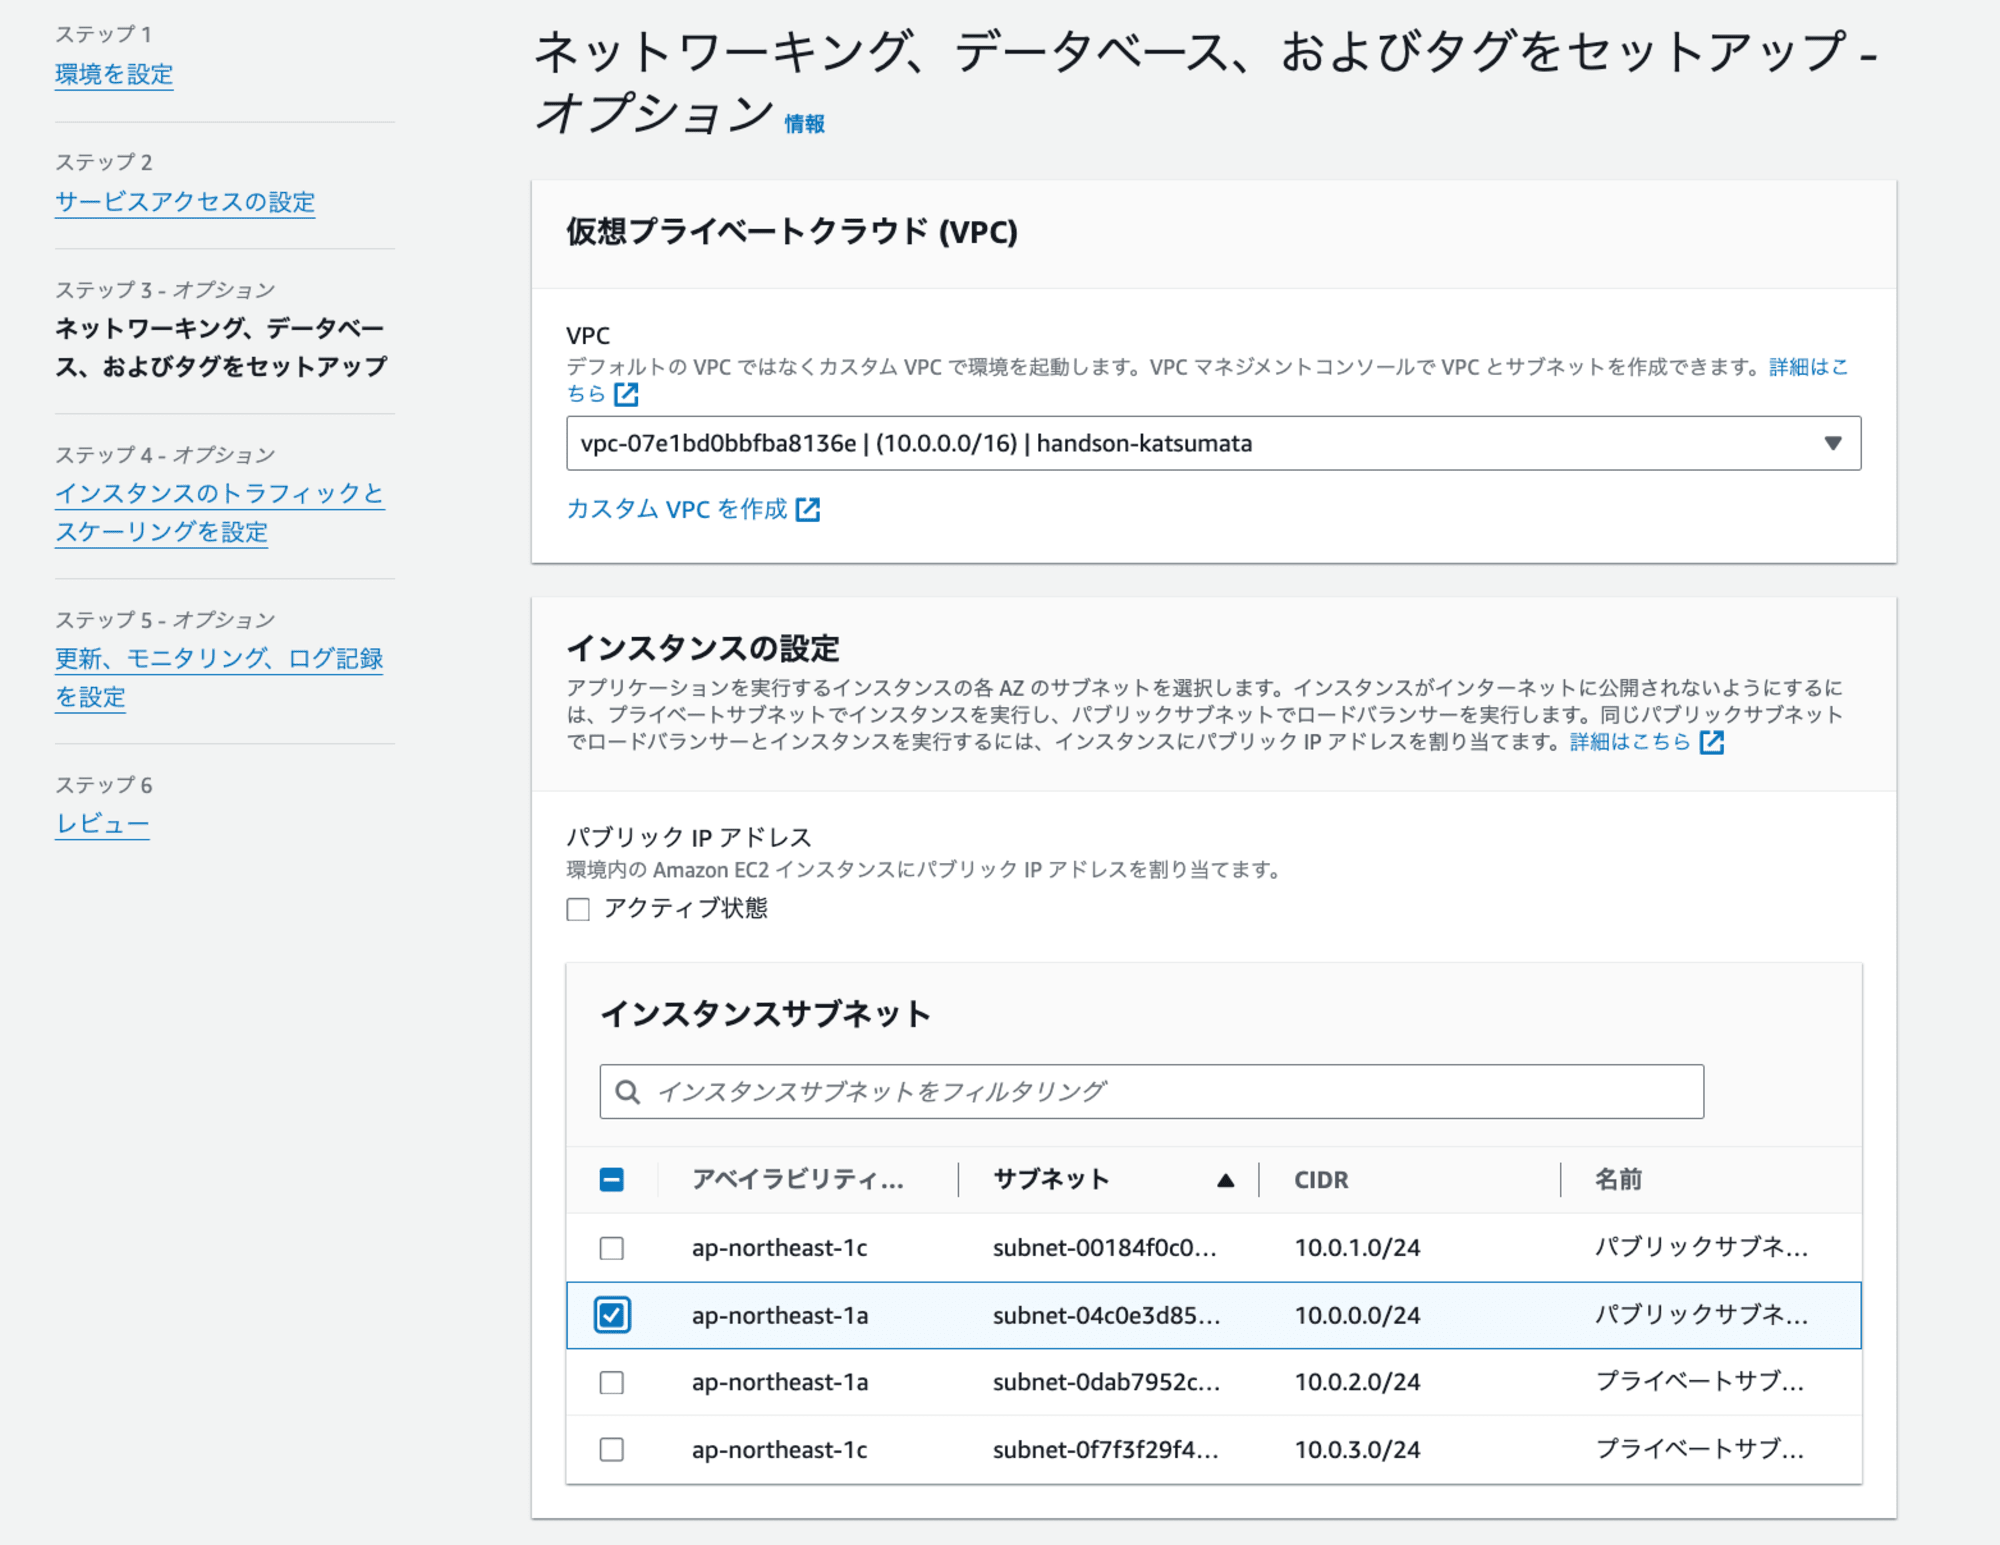Click ap-northeast-1c in 10.0.3.0/24 row
This screenshot has width=2000, height=1545.
click(x=779, y=1449)
